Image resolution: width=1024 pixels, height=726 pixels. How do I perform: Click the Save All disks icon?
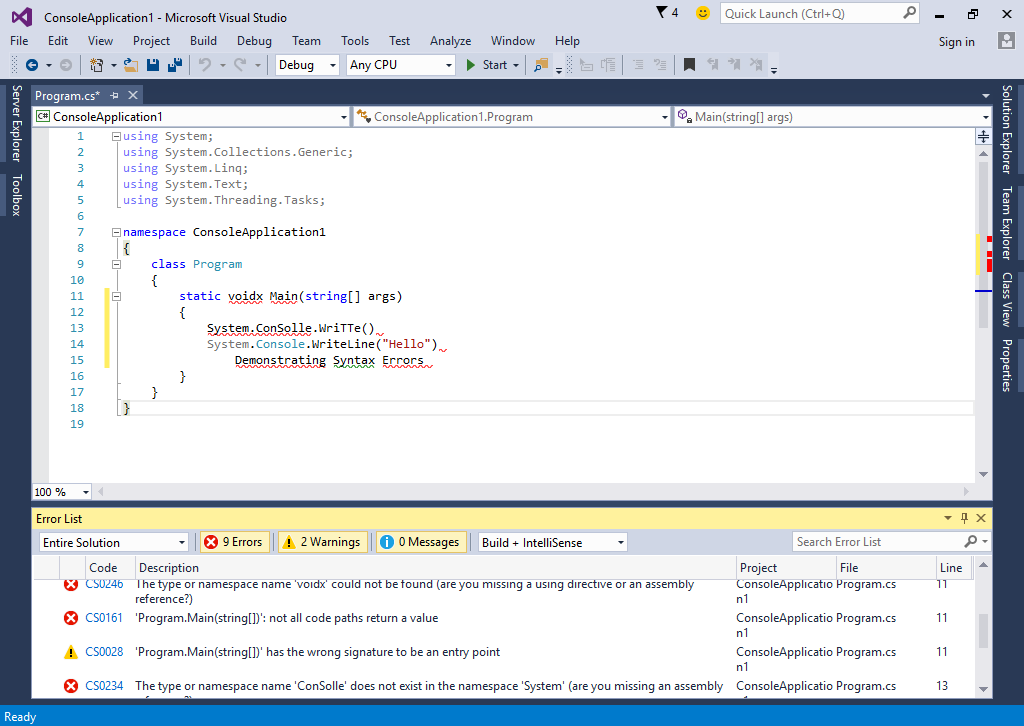click(175, 65)
